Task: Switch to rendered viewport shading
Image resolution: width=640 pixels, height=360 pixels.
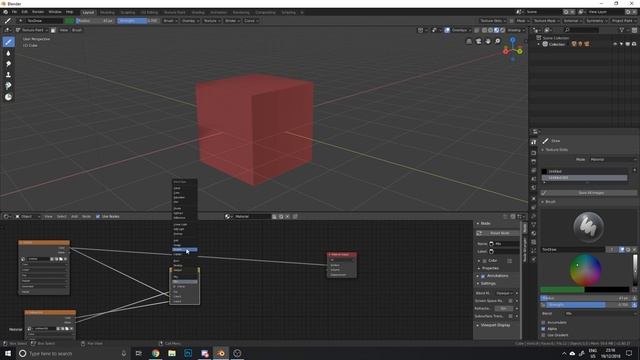Action: 502,30
